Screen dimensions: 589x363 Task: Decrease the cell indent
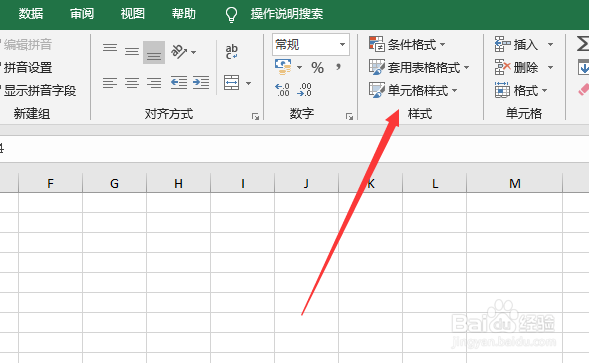[x=179, y=82]
